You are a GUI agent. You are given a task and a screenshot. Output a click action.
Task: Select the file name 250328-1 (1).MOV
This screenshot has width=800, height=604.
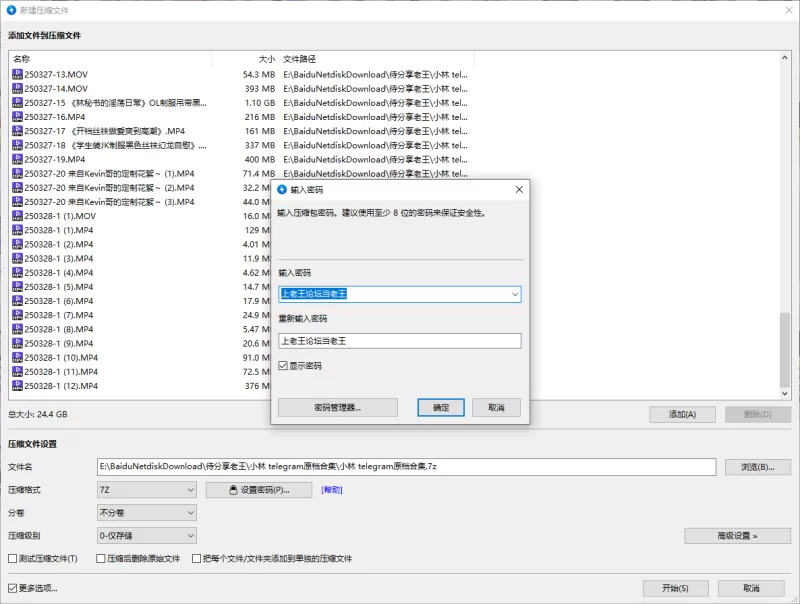(x=60, y=216)
